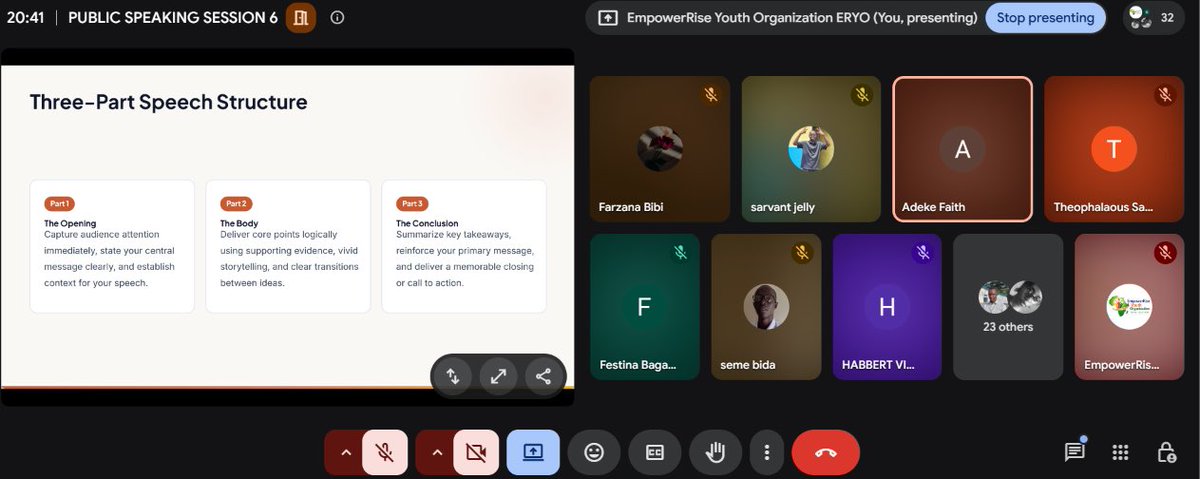Click the share icon on the presentation
Screen dimensions: 1200x479
click(x=543, y=376)
